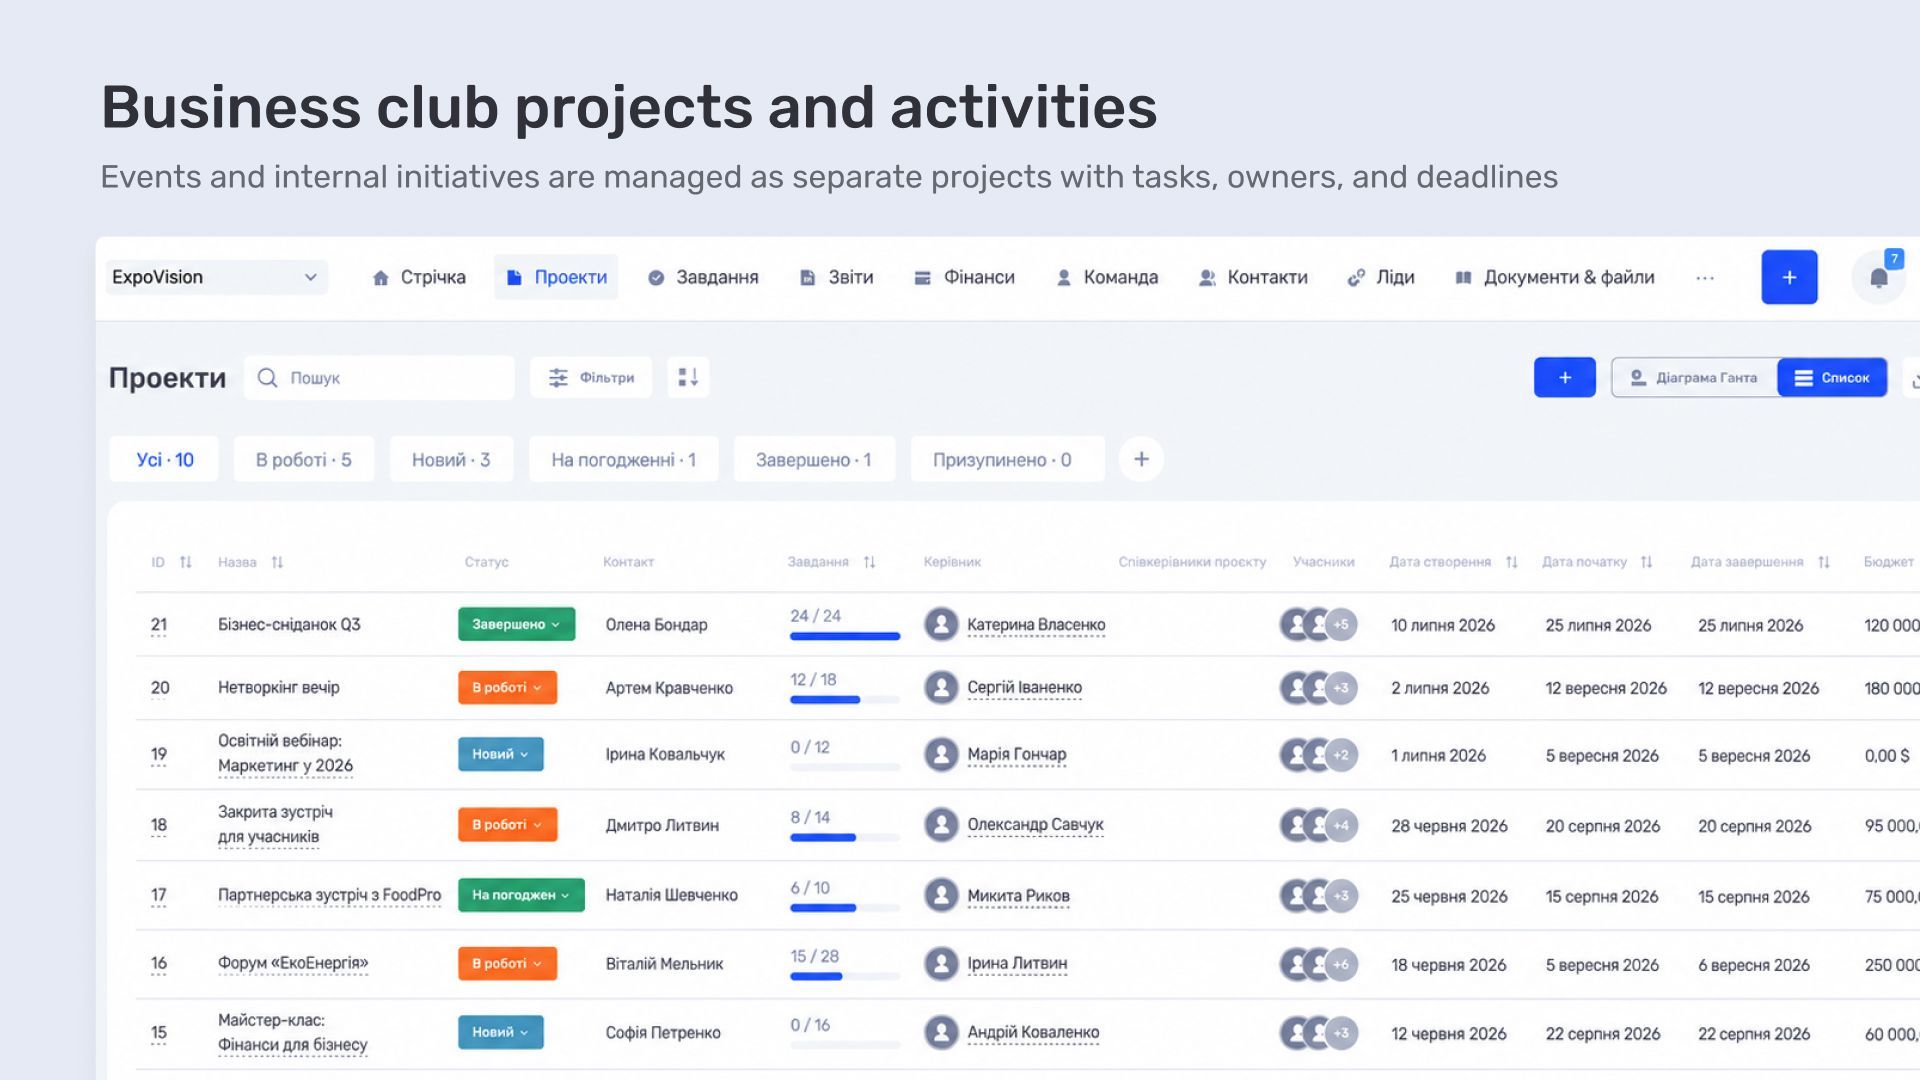Open Фінанси navigation item
The width and height of the screenshot is (1920, 1080).
[965, 277]
